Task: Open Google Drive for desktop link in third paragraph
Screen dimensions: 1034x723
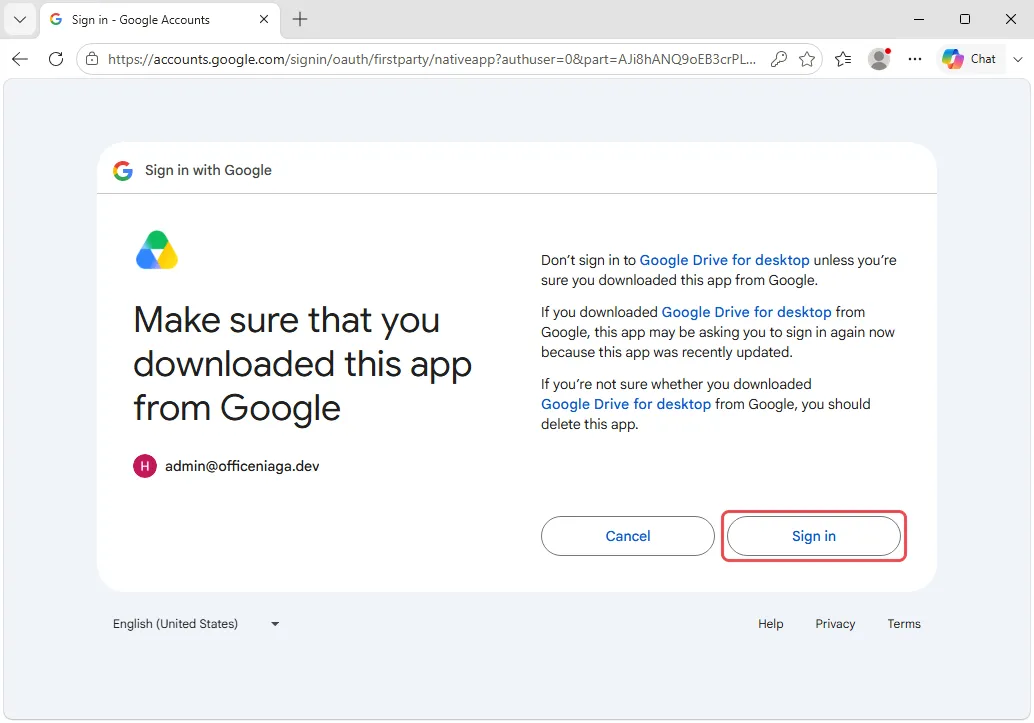Action: click(x=626, y=404)
